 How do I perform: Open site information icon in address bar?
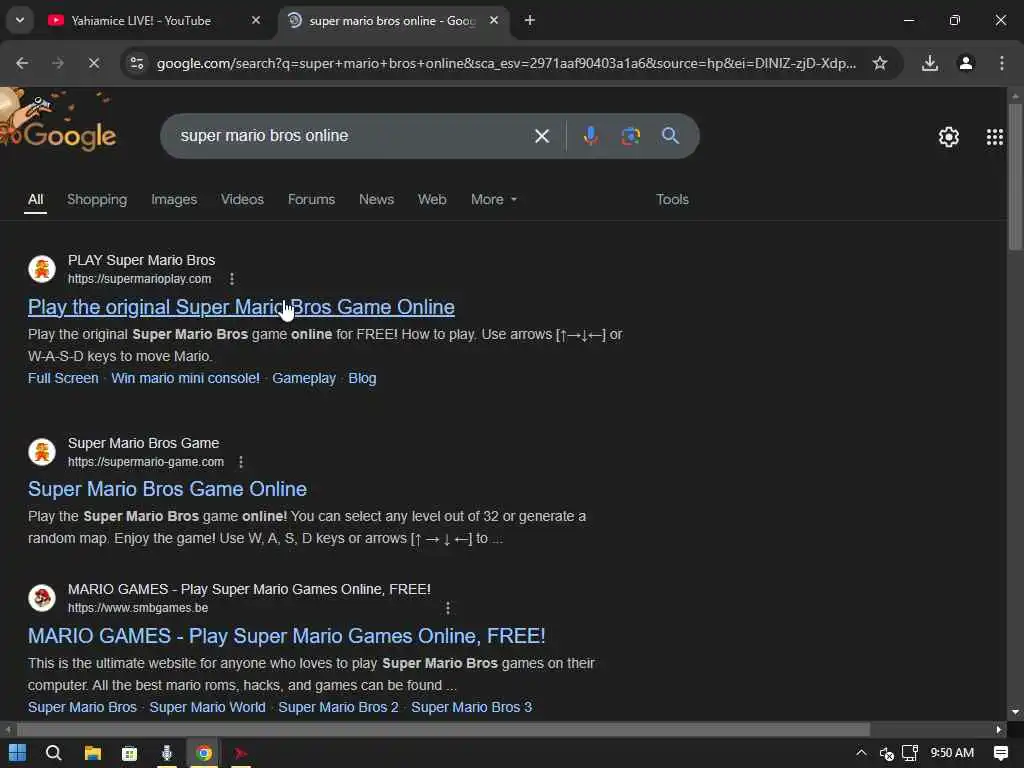[137, 63]
